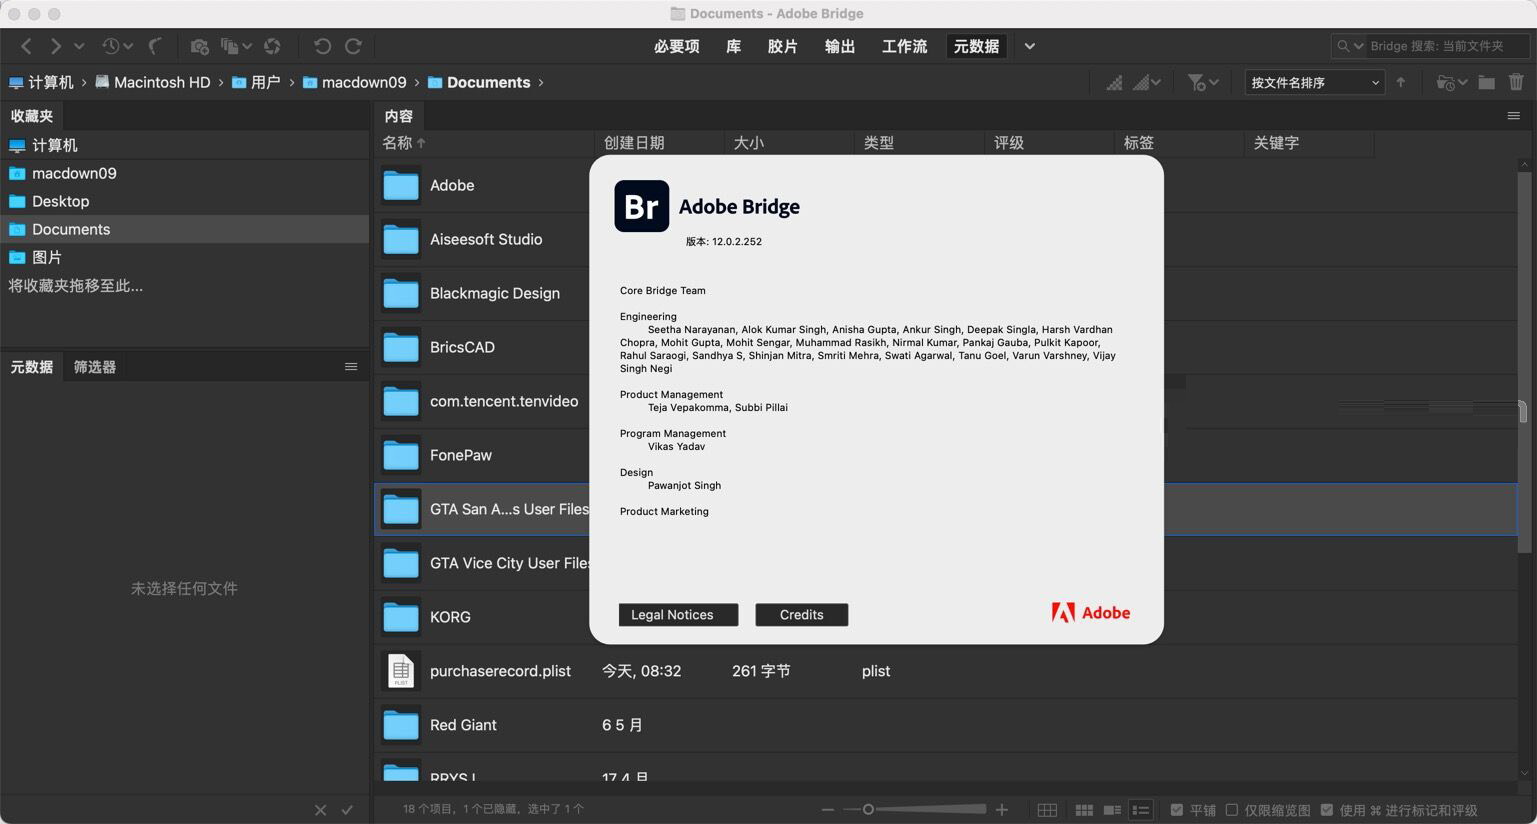Viewport: 1537px width, 824px height.
Task: Lock the thumbnail grid view
Action: tap(1047, 810)
